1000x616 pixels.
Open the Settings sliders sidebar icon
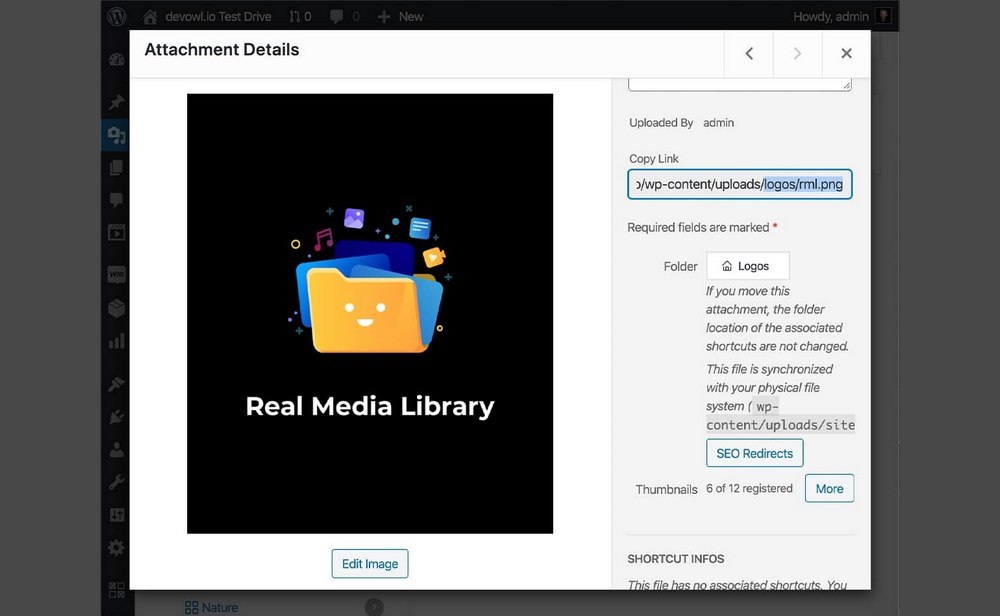pos(116,515)
